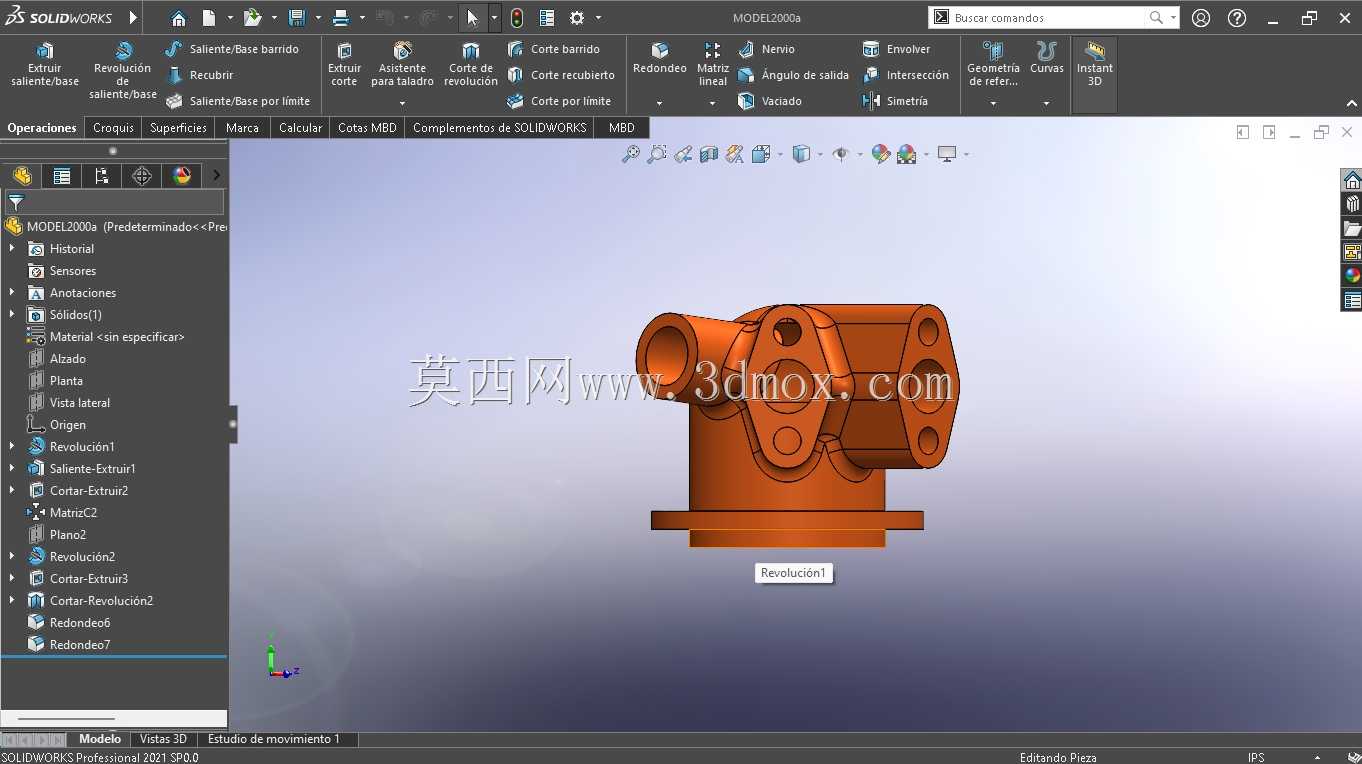Image resolution: width=1362 pixels, height=764 pixels.
Task: Open the Help question mark icon
Action: click(x=1237, y=18)
